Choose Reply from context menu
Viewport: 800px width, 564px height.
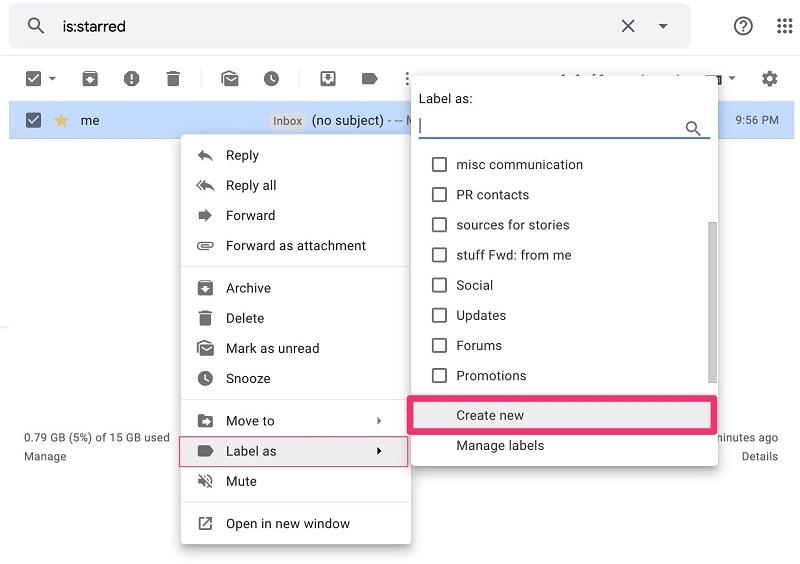(x=296, y=155)
